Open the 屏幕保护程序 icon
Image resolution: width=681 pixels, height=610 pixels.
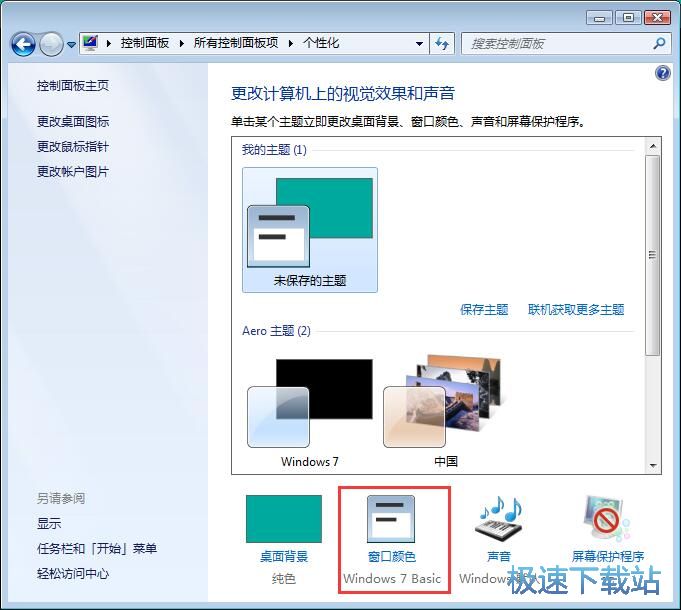coord(607,517)
